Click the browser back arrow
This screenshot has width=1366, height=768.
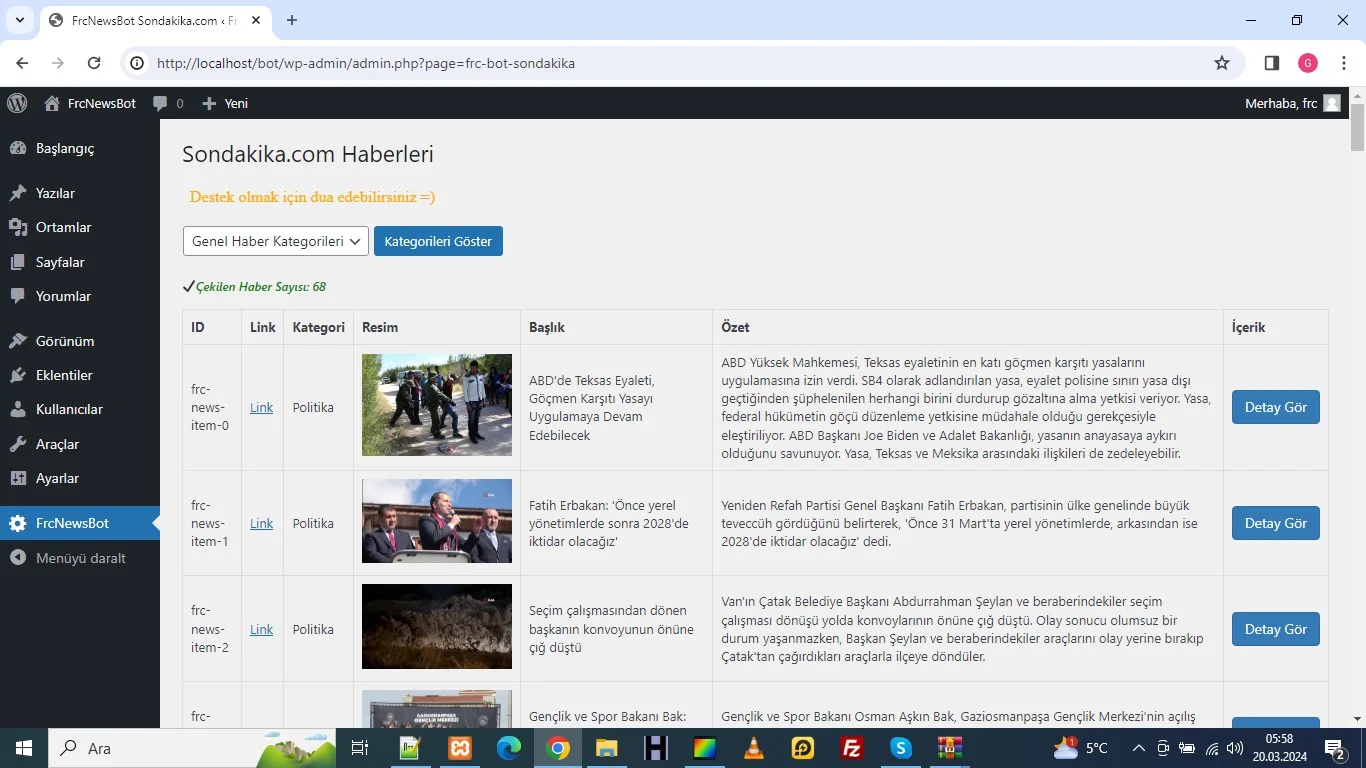[22, 63]
